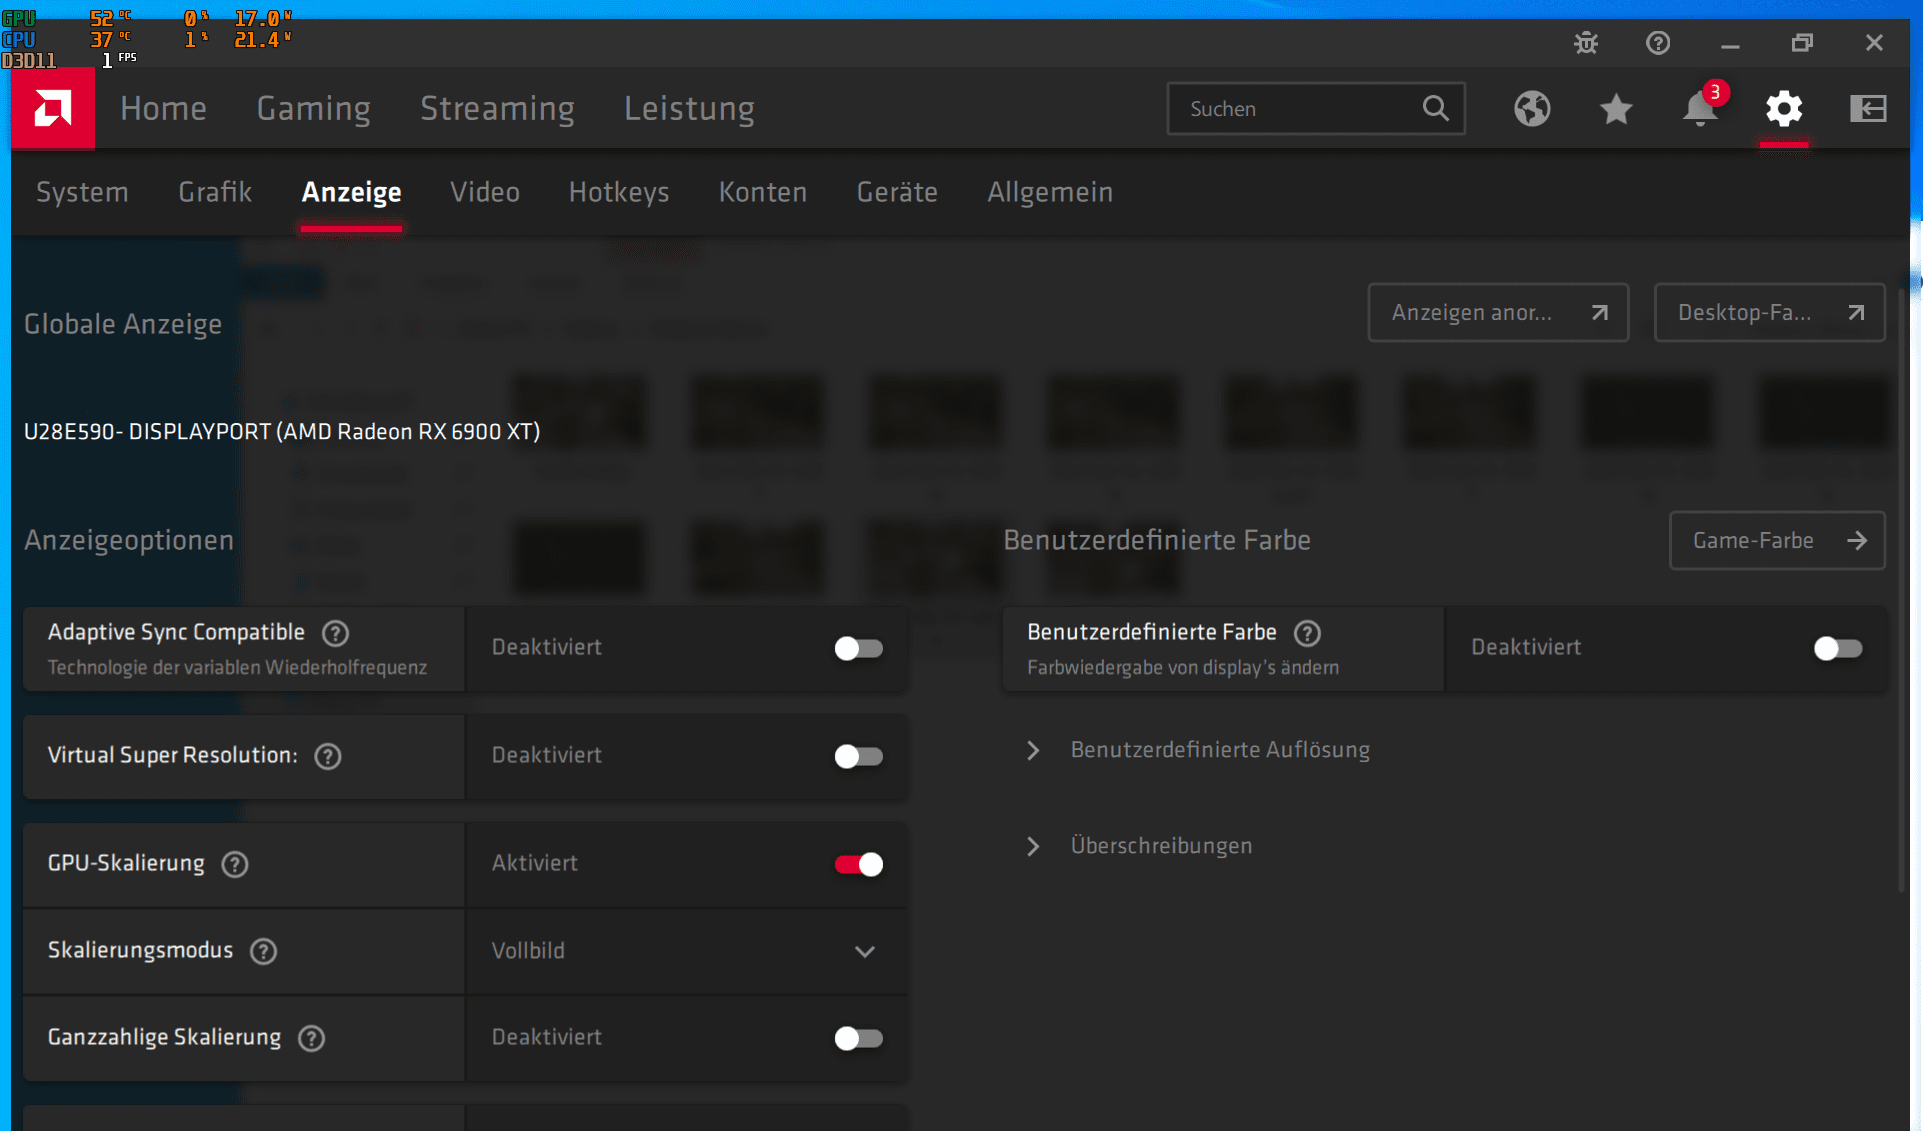
Task: Show help for Adaptive Sync Compatible
Action: [335, 633]
